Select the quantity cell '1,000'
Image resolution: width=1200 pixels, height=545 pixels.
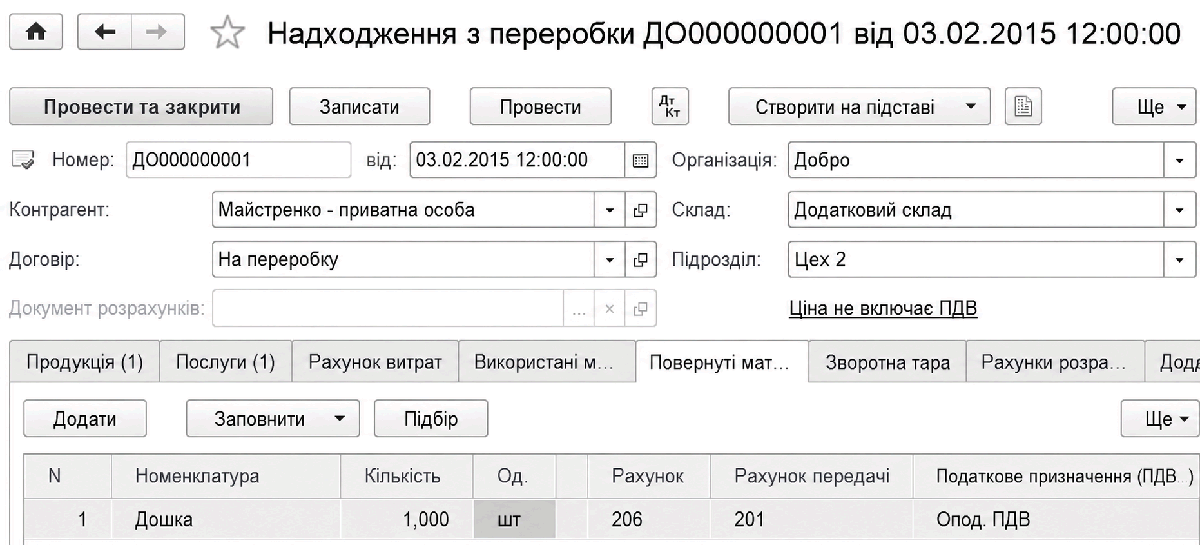405,520
